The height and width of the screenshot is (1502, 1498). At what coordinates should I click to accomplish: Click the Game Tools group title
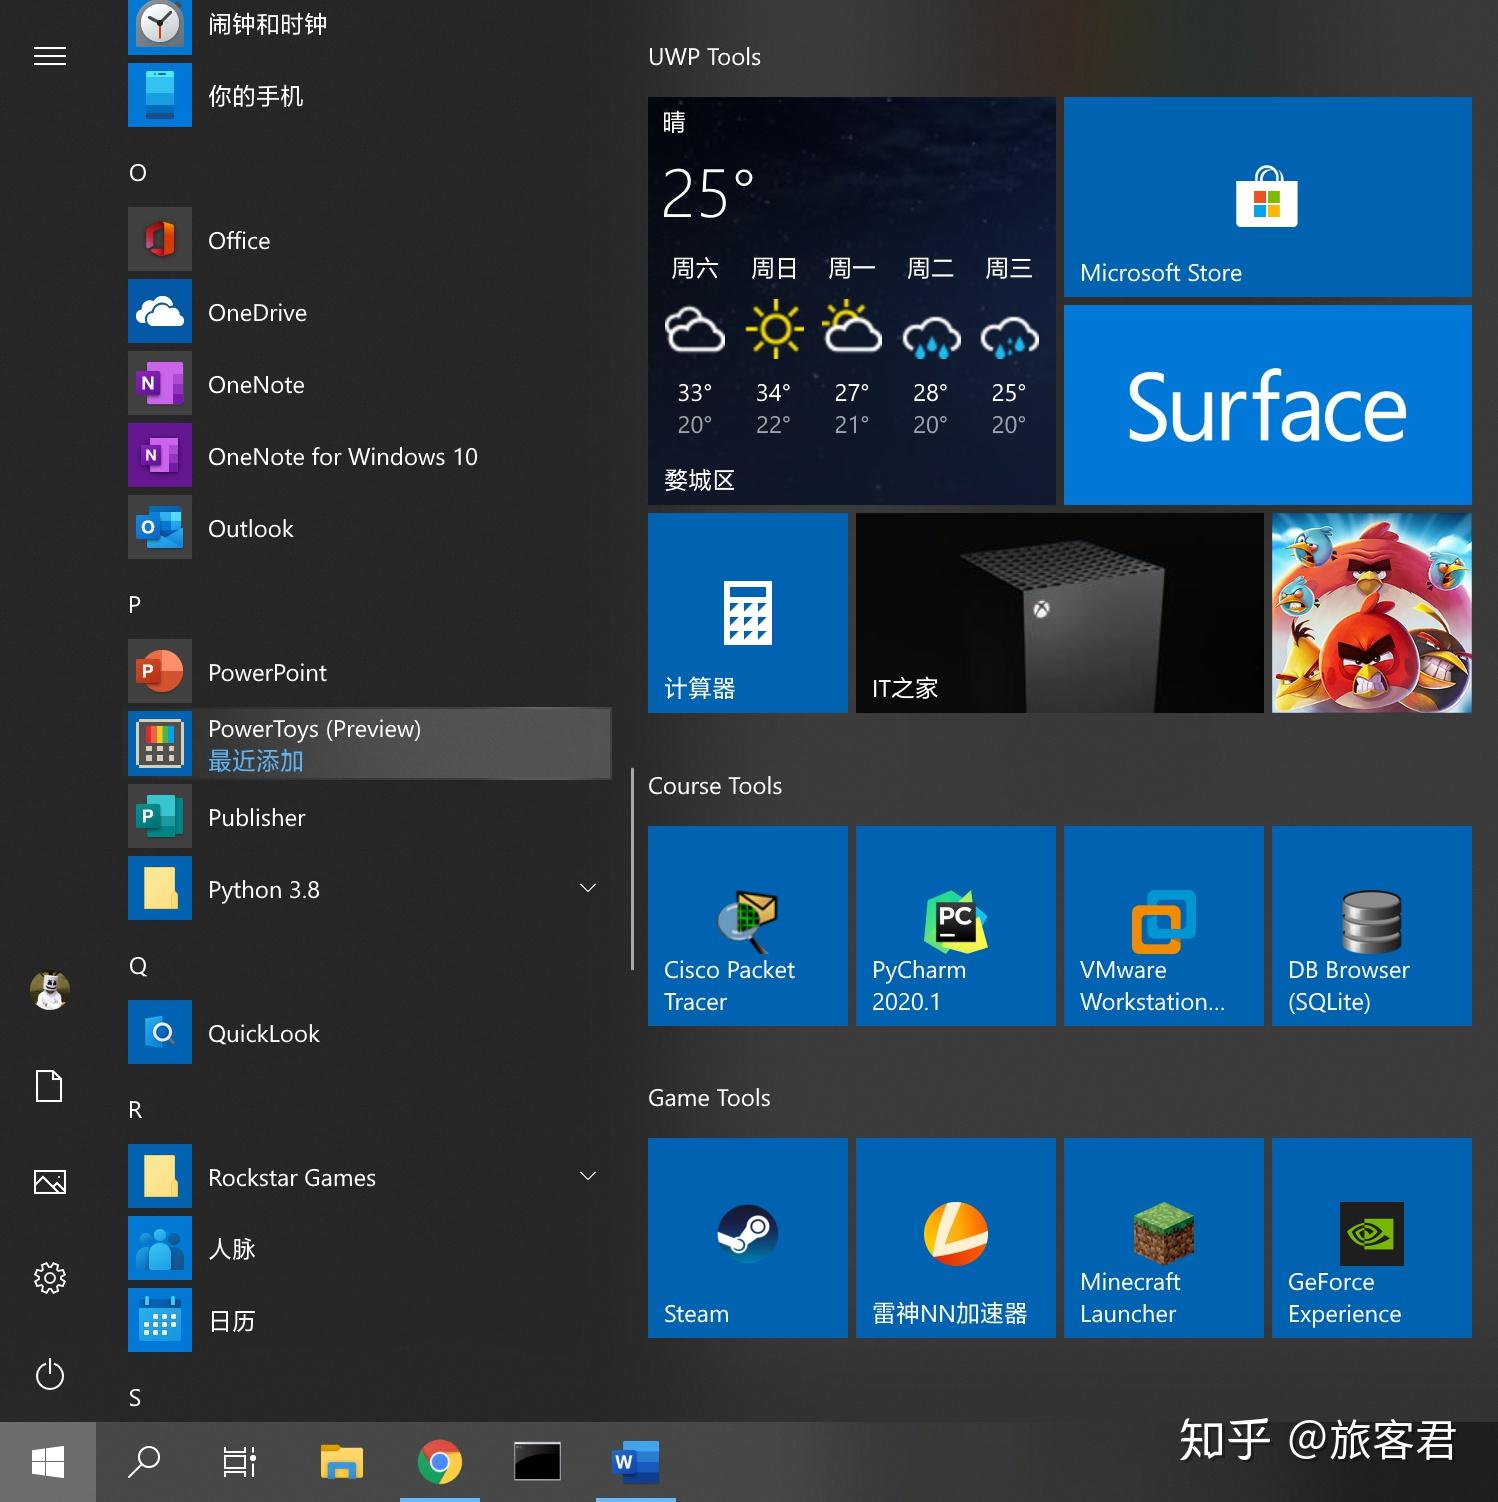coord(709,1098)
